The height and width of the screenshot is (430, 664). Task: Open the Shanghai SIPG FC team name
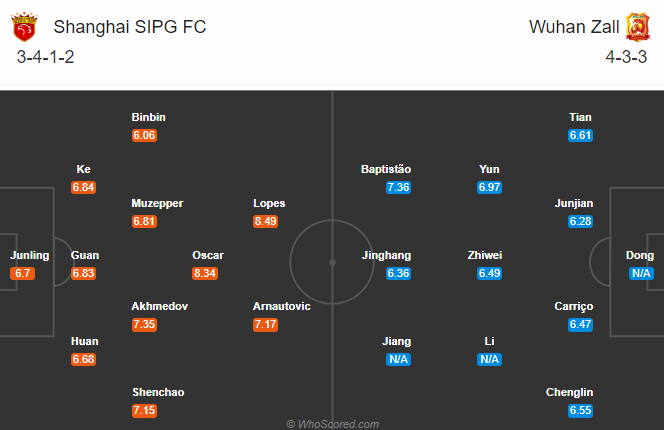tap(130, 27)
